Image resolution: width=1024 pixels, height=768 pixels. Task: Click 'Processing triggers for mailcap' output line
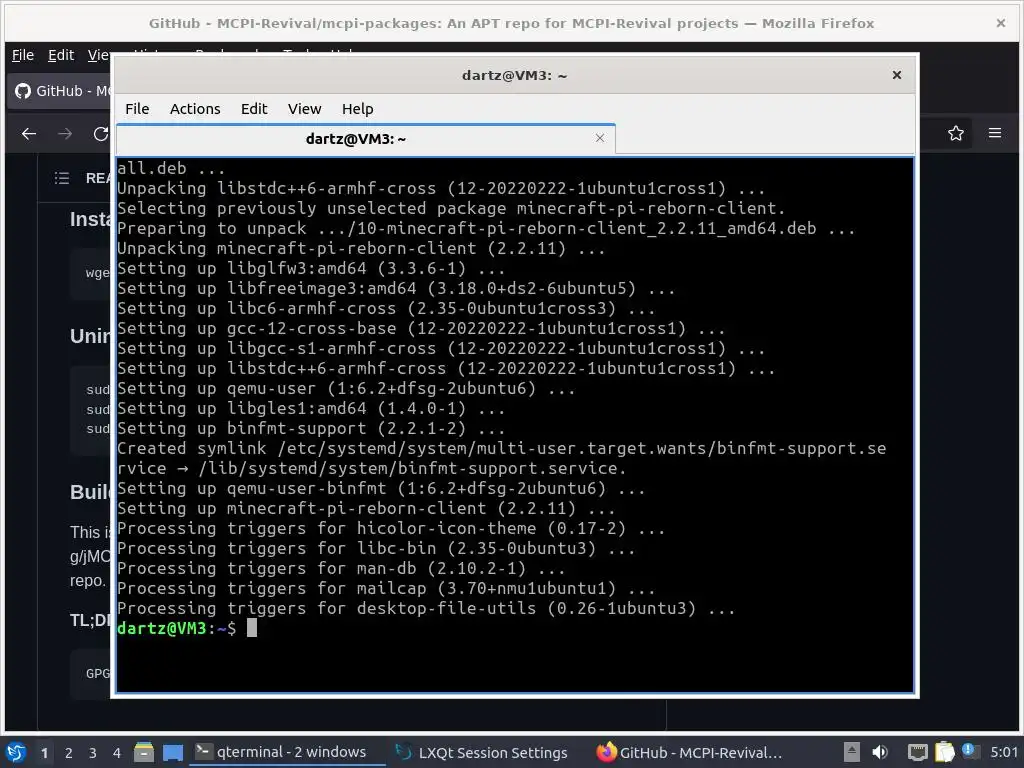pos(386,588)
